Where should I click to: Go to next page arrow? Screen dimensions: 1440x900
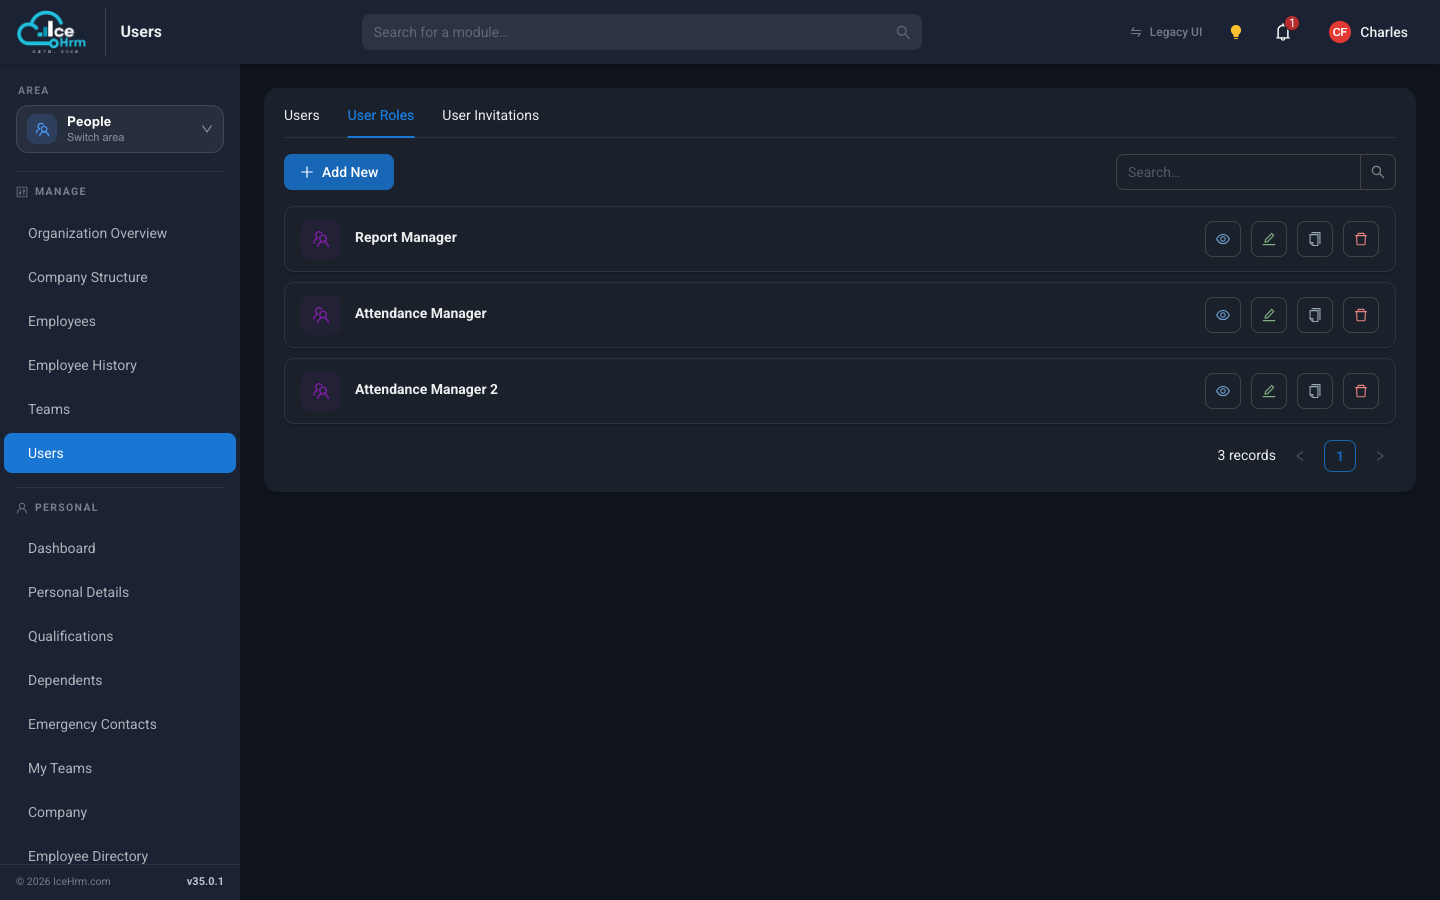pyautogui.click(x=1380, y=456)
